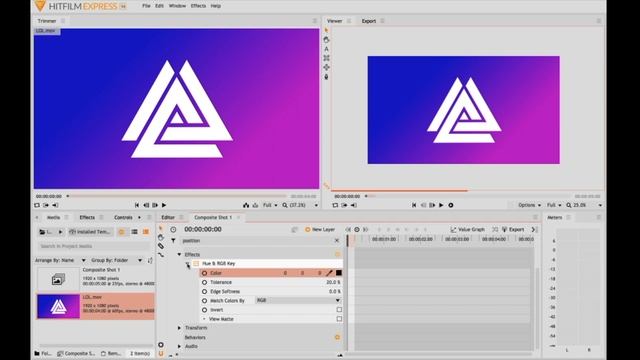Open the File menu
The image size is (640, 360).
pos(146,6)
